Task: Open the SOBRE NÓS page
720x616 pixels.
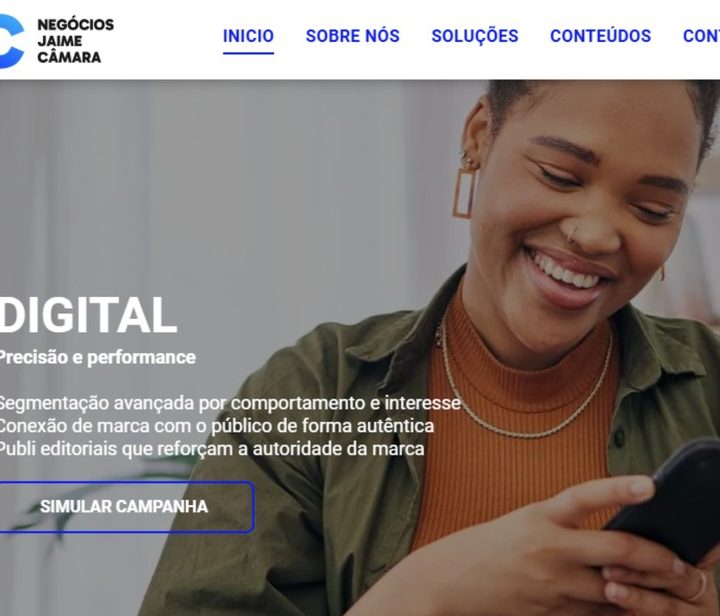Action: click(353, 36)
